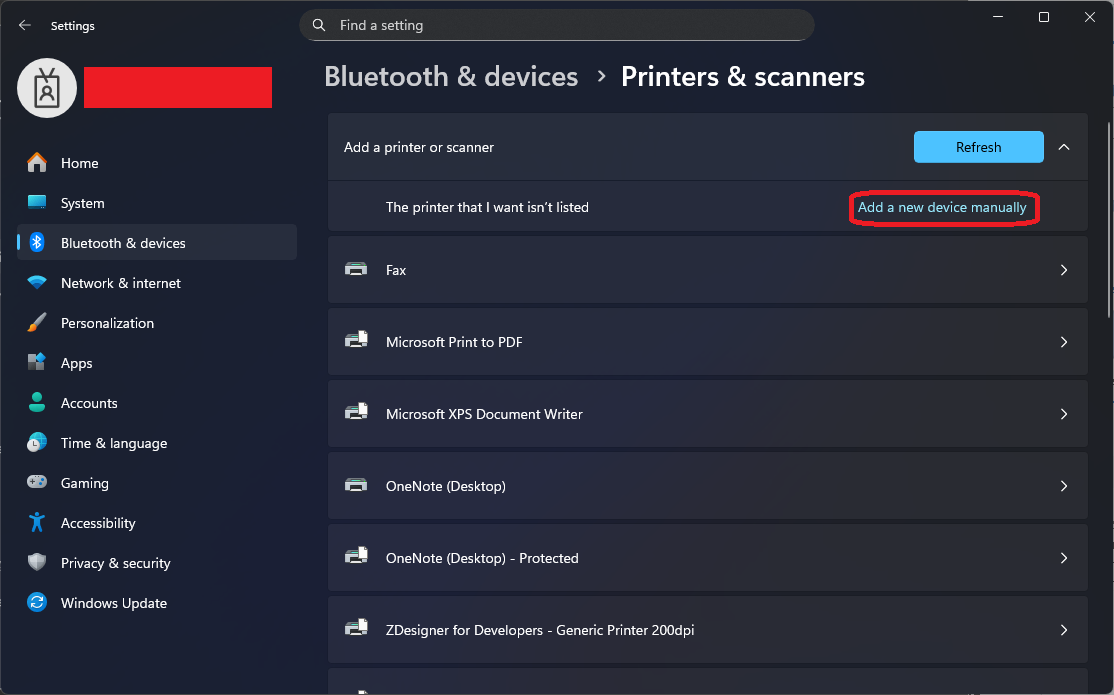Click the Time & language clock icon

point(37,443)
